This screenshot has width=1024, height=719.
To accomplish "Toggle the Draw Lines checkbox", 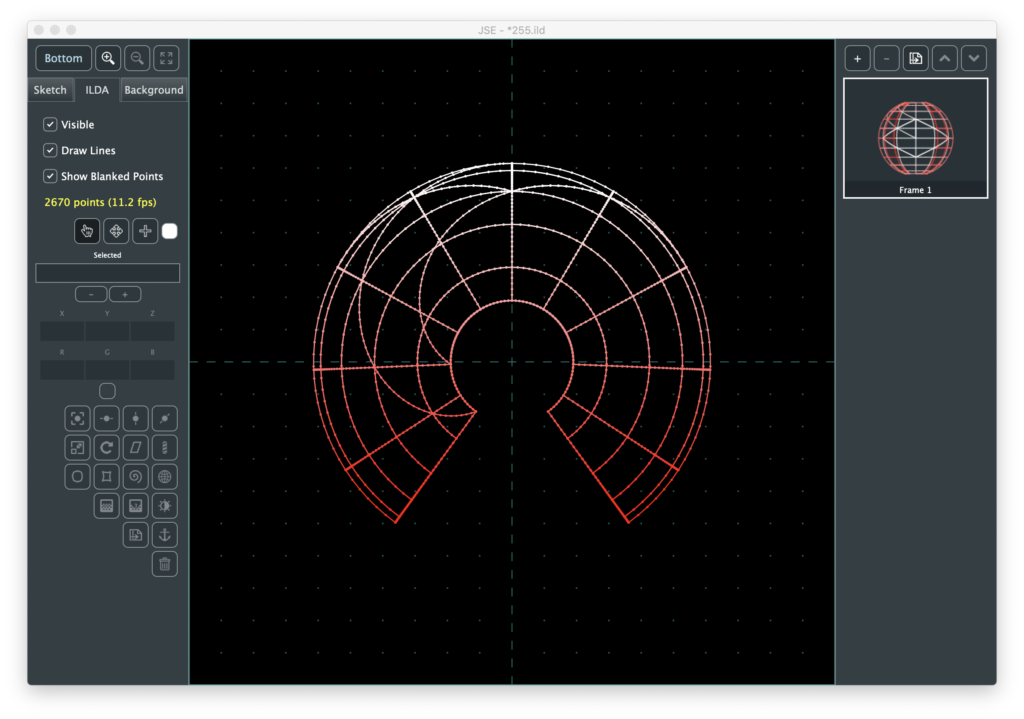I will [50, 150].
